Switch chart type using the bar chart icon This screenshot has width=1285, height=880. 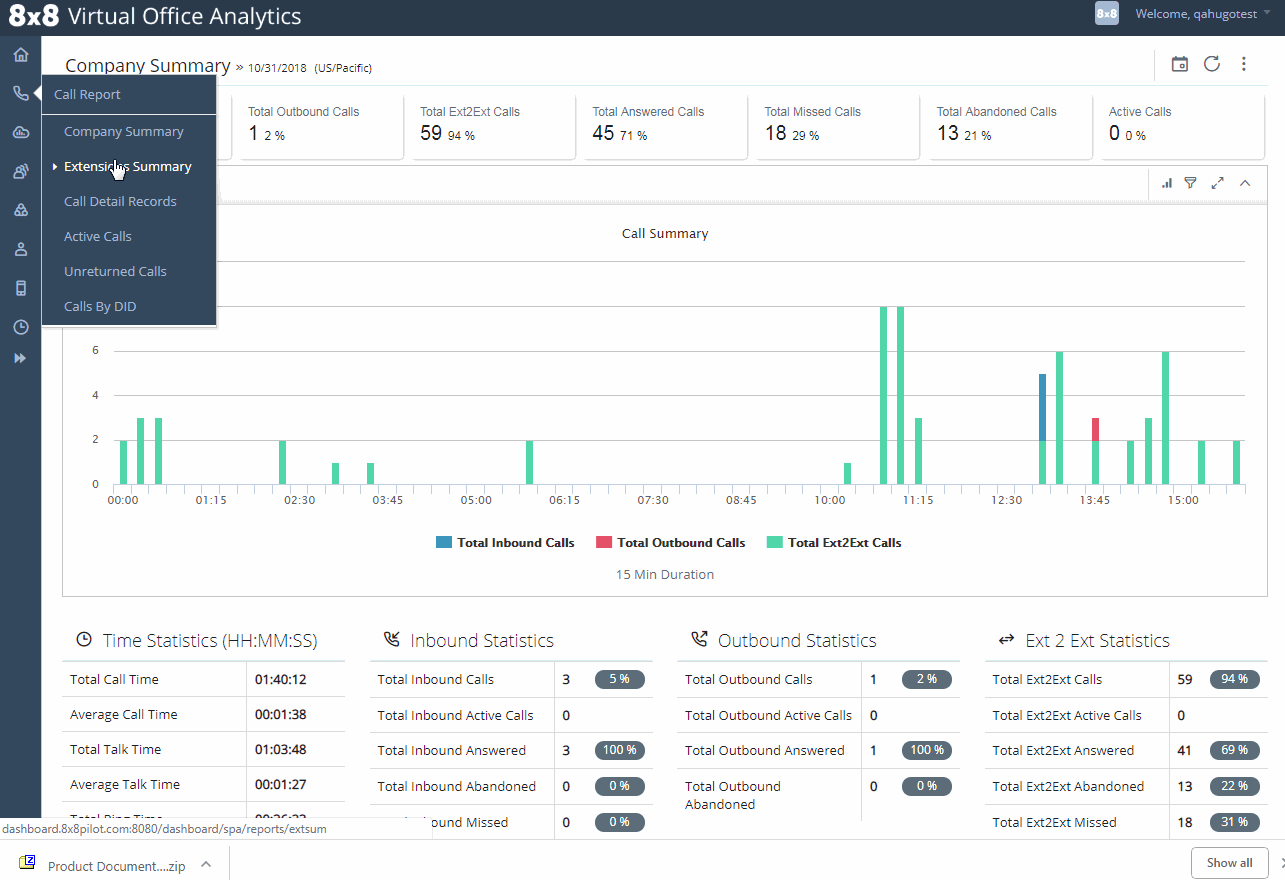[x=1166, y=183]
